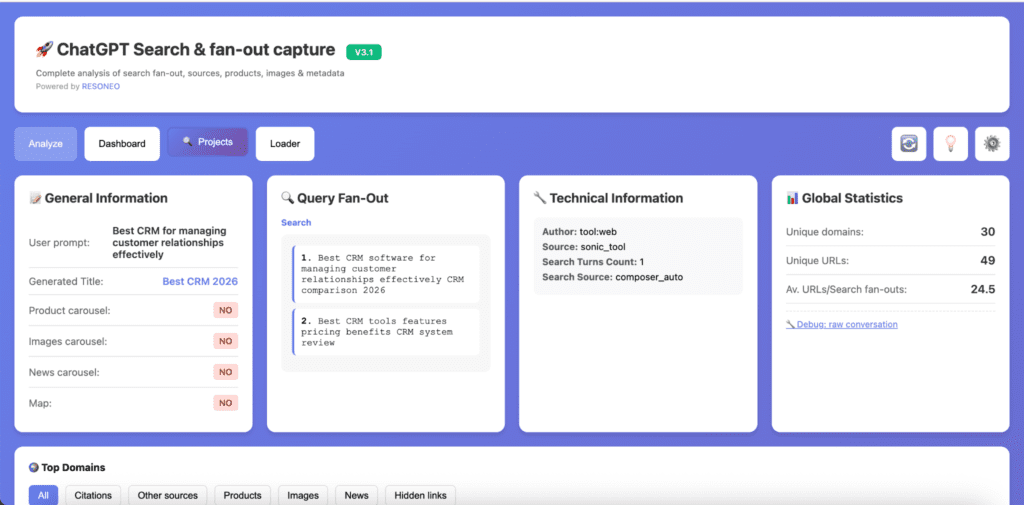Click the magnifier icon on Projects tab
1024x505 pixels.
click(x=187, y=142)
